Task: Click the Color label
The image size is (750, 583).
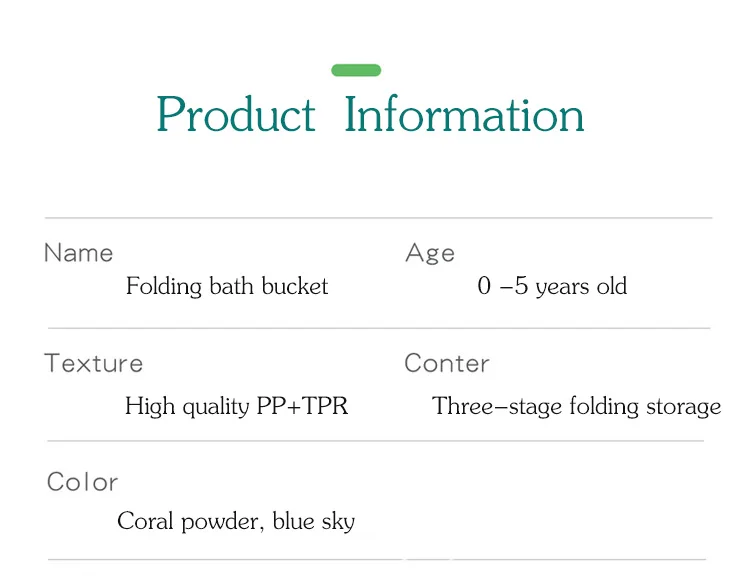Action: (x=82, y=482)
